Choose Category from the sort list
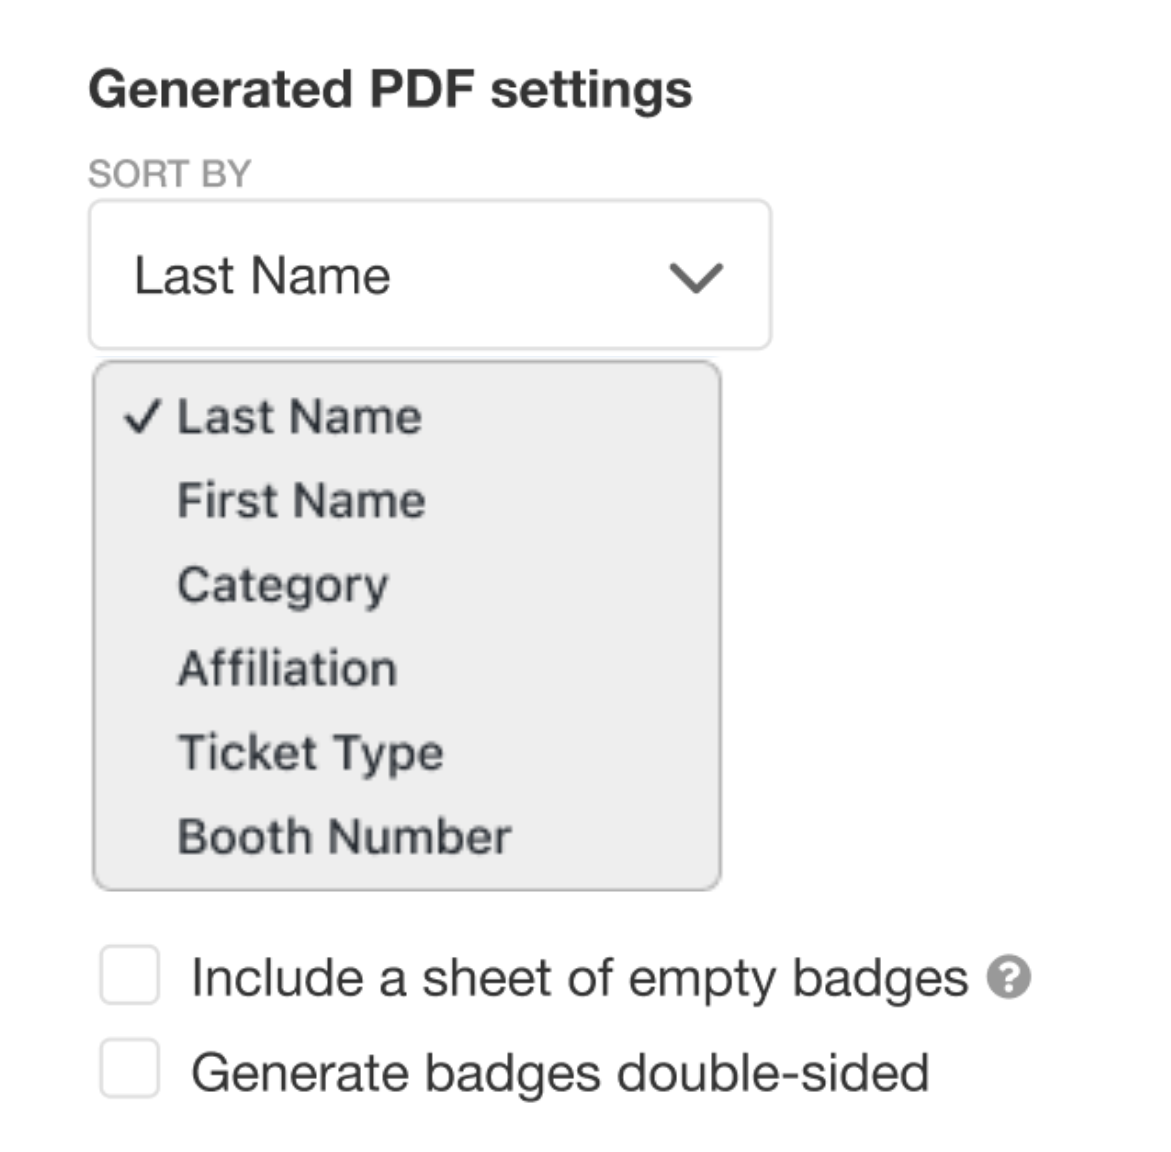Image resolution: width=1171 pixels, height=1152 pixels. tap(283, 585)
